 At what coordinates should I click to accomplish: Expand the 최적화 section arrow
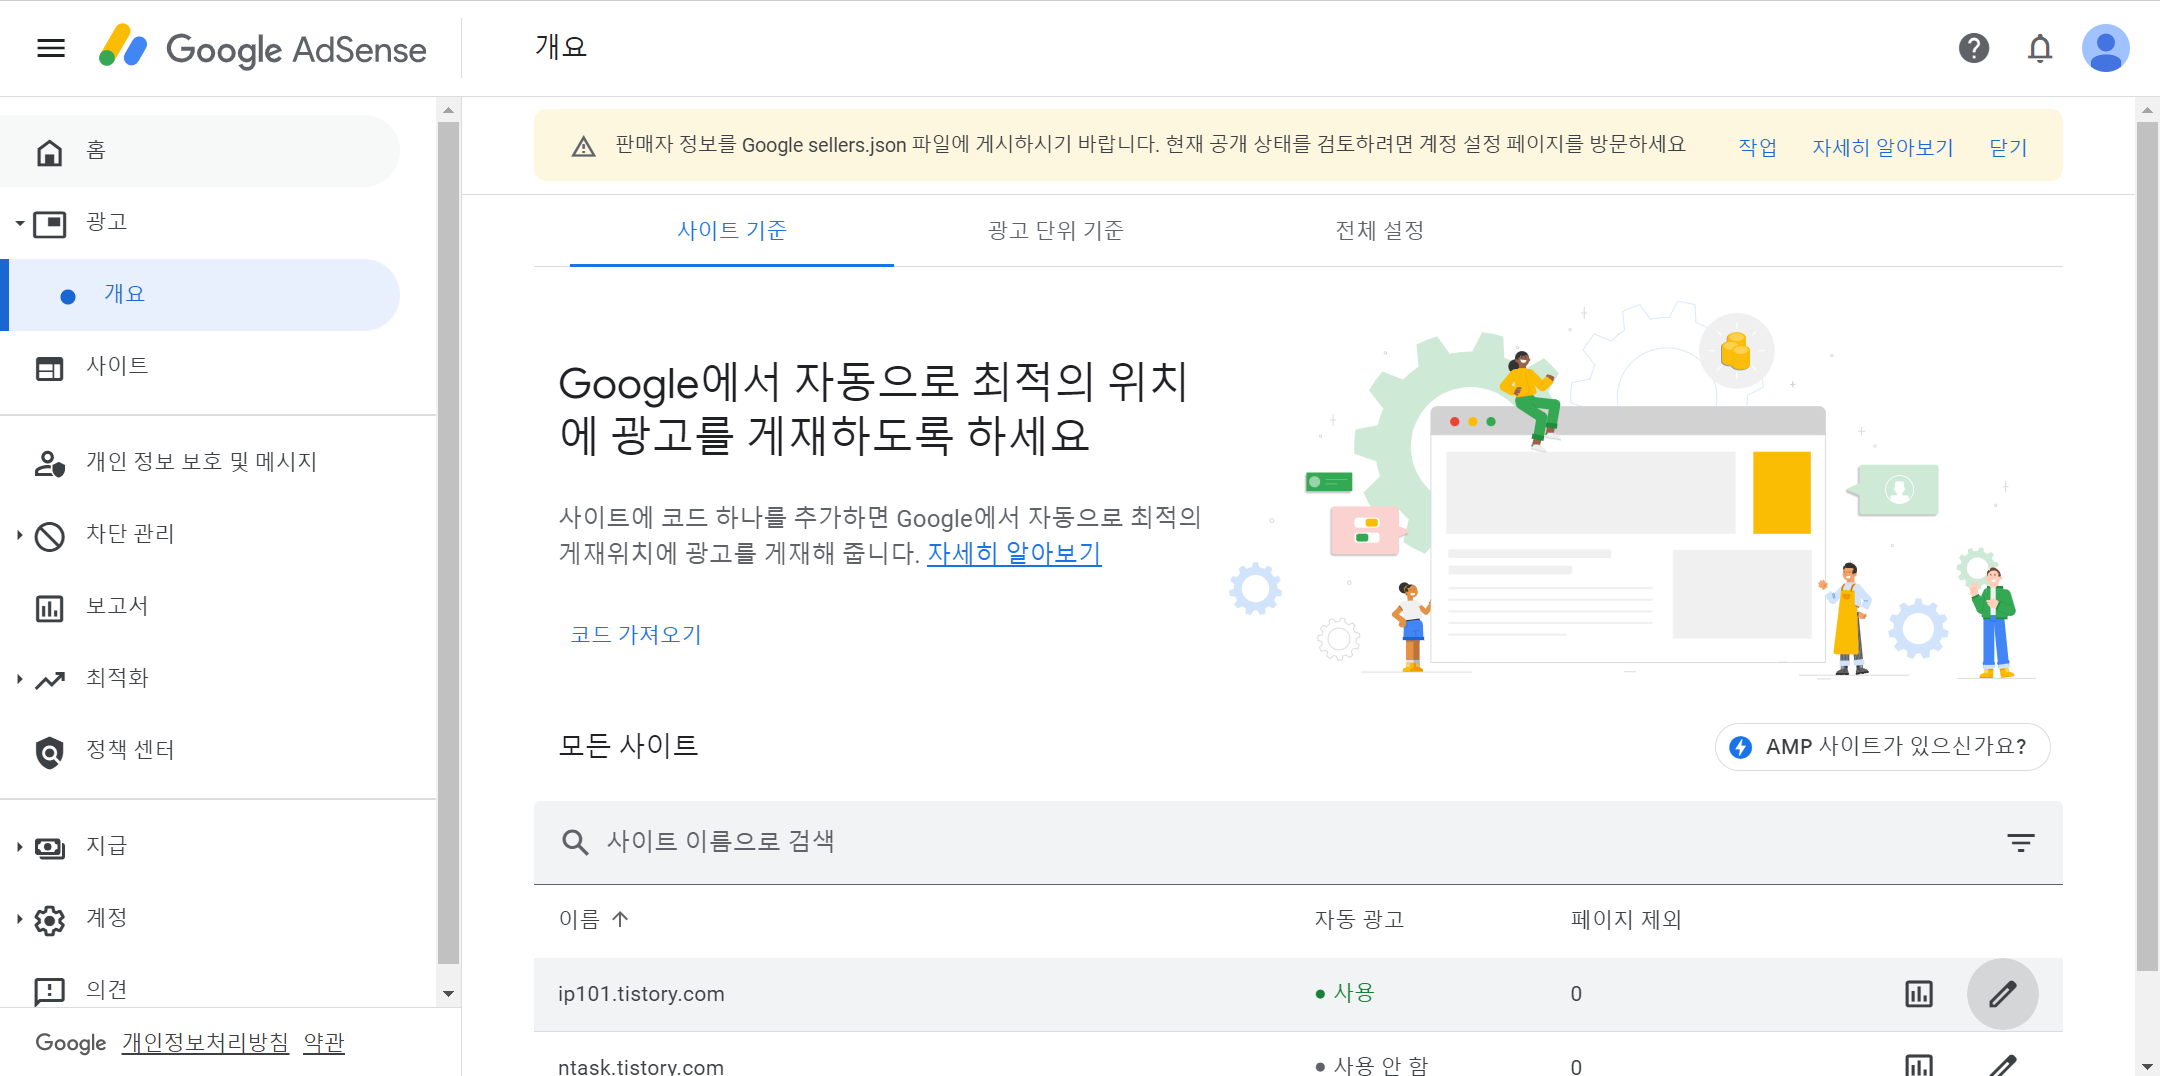19,679
